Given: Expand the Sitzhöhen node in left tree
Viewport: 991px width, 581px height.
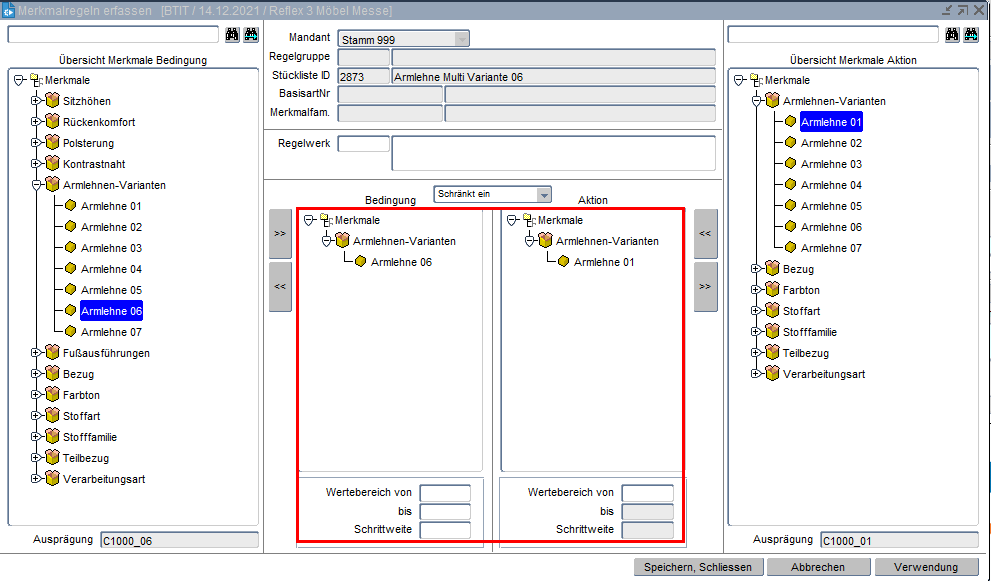Looking at the screenshot, I should (36, 101).
